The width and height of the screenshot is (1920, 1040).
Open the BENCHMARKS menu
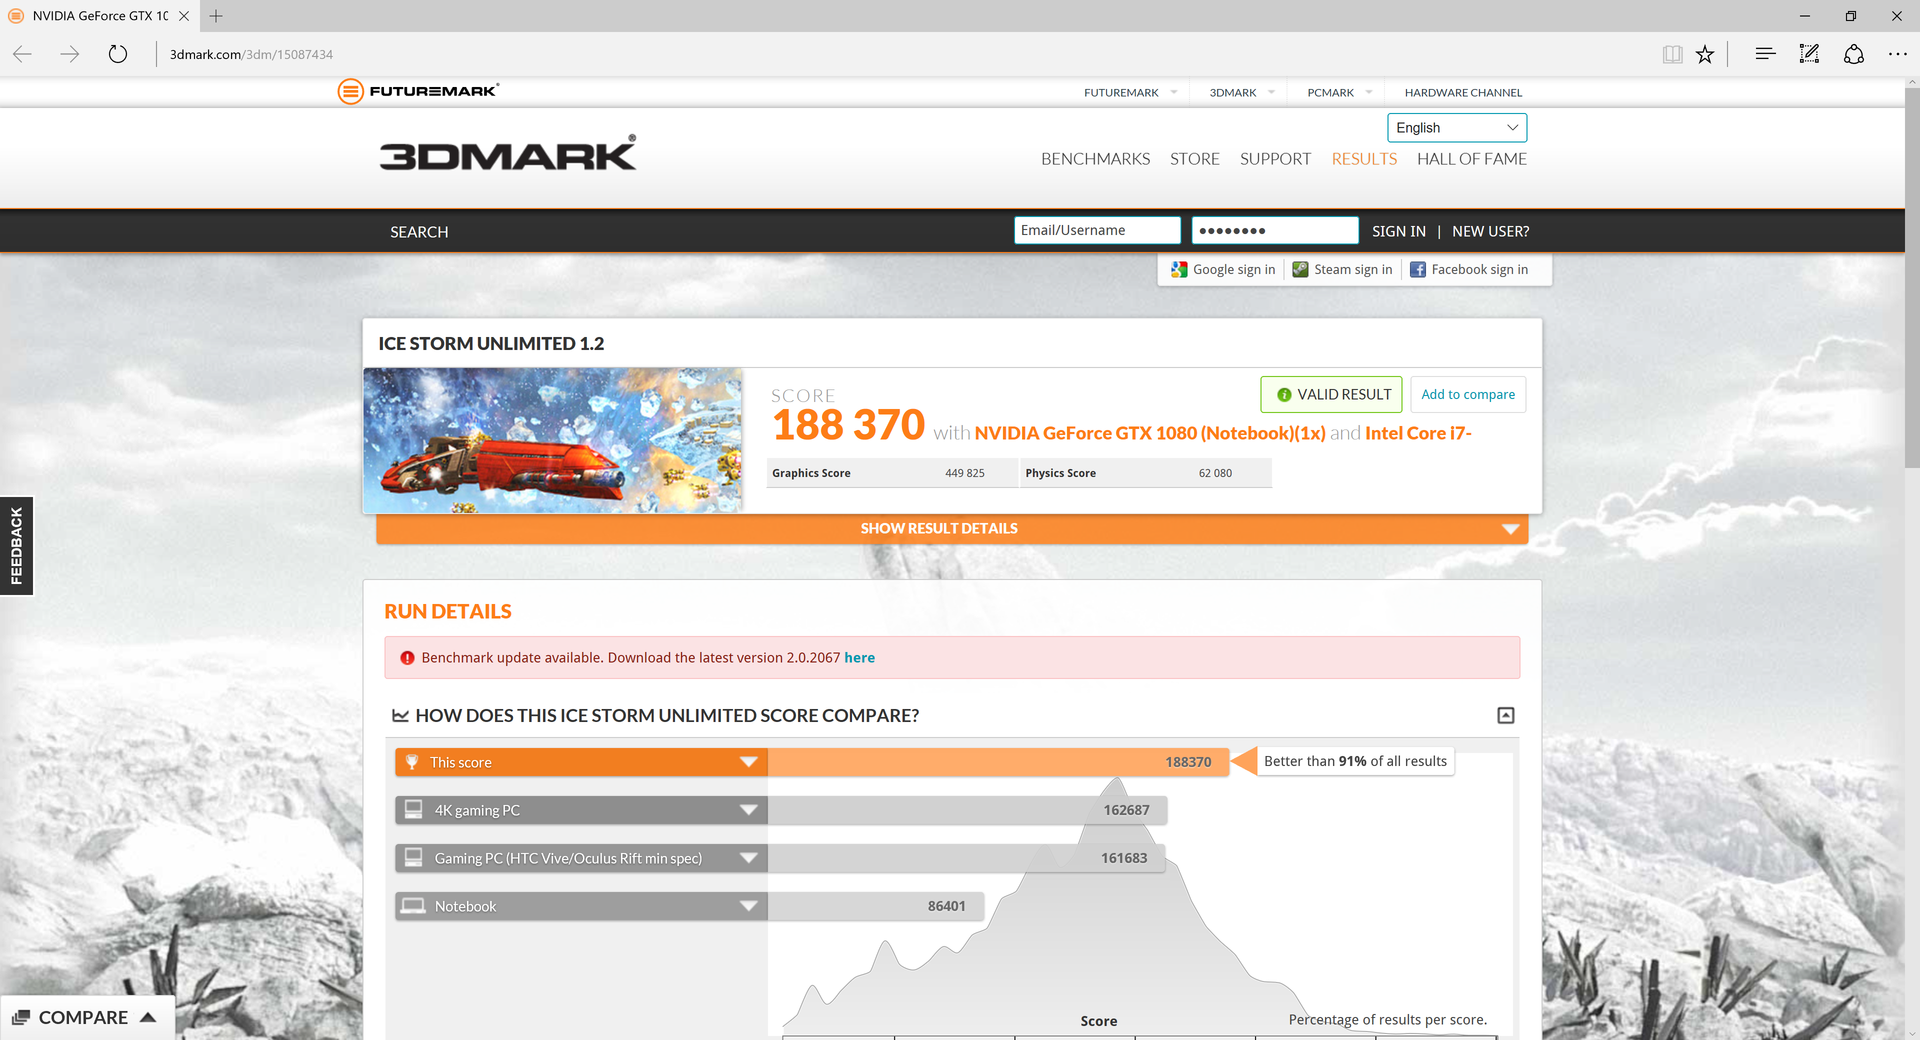[x=1095, y=158]
